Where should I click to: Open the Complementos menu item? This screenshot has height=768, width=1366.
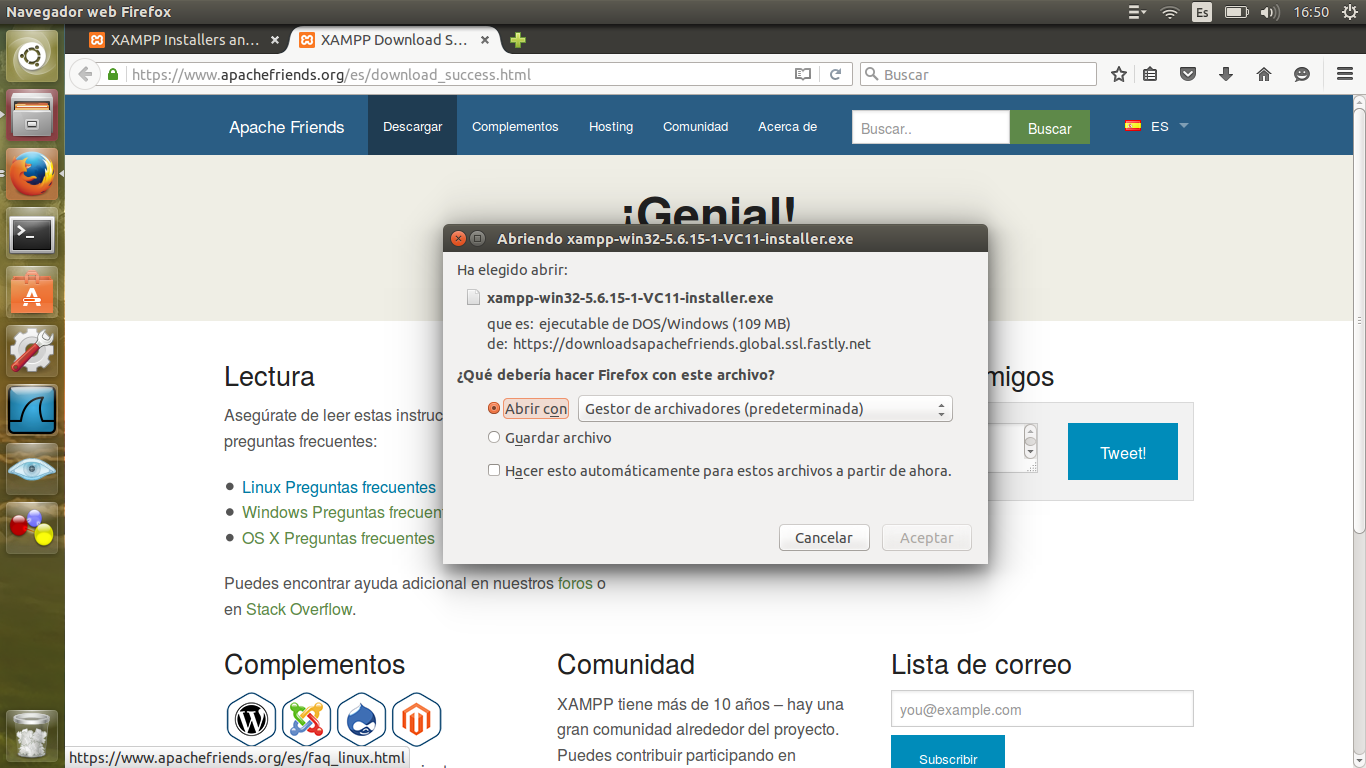(x=515, y=126)
